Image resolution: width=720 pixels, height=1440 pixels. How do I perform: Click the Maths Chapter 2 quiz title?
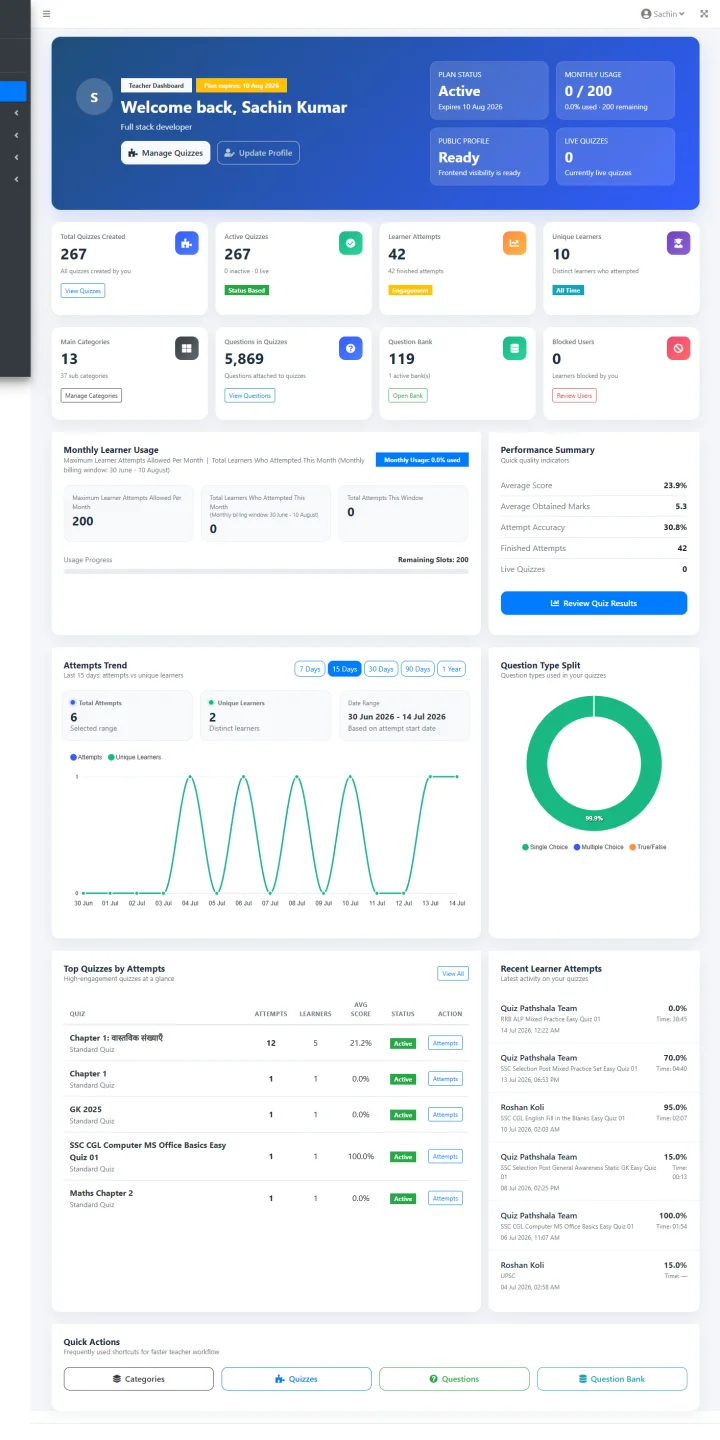pos(101,1193)
